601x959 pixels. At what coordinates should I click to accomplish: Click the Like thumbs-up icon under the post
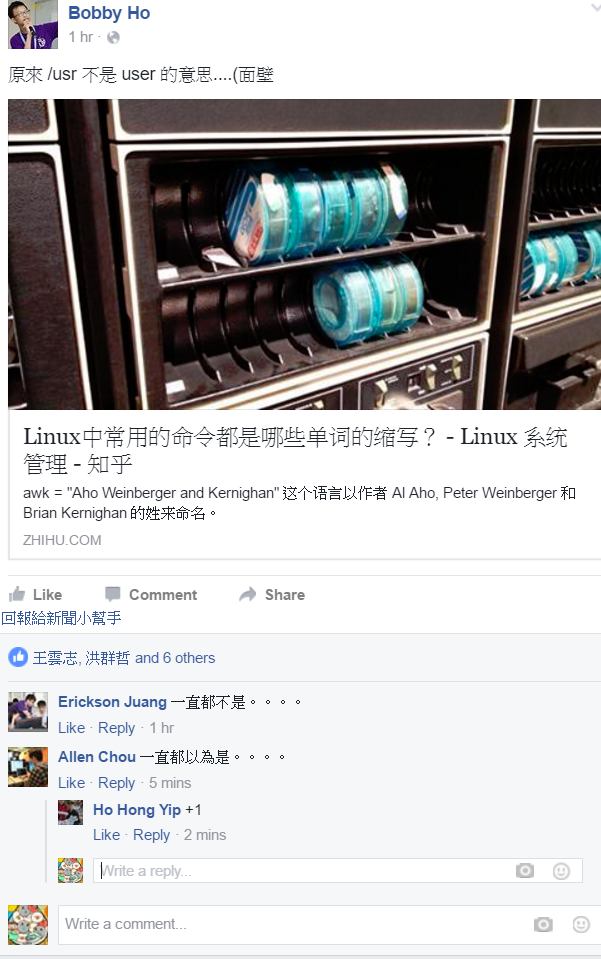[17, 594]
